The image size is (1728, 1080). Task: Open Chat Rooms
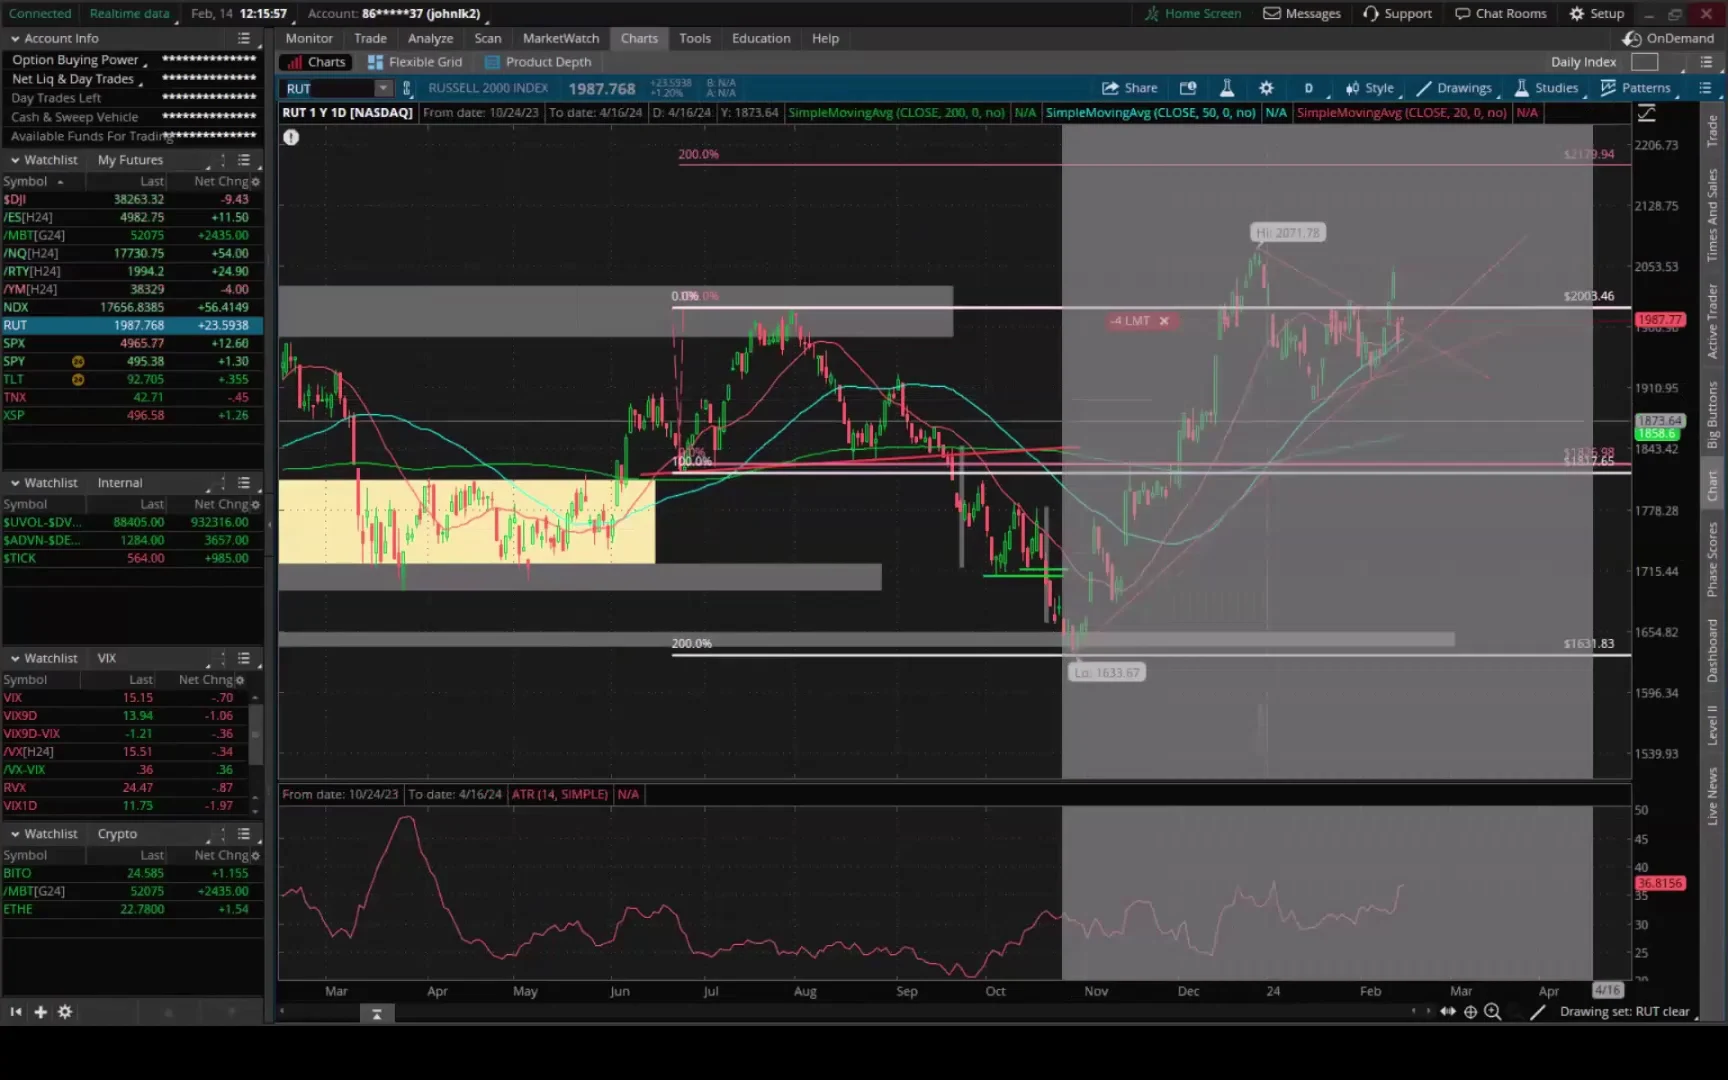1501,14
